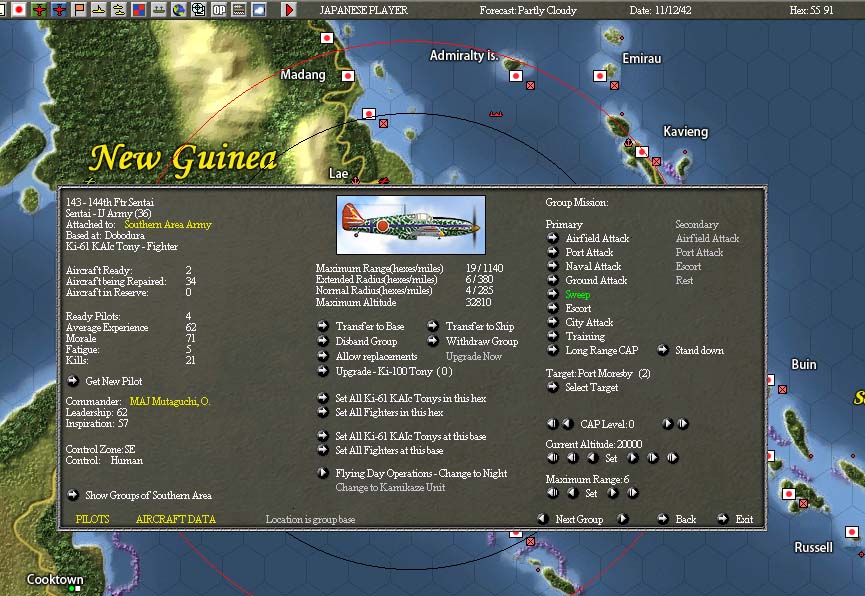Click the brown list panel toolbar icon
Image resolution: width=865 pixels, height=596 pixels.
pyautogui.click(x=239, y=9)
